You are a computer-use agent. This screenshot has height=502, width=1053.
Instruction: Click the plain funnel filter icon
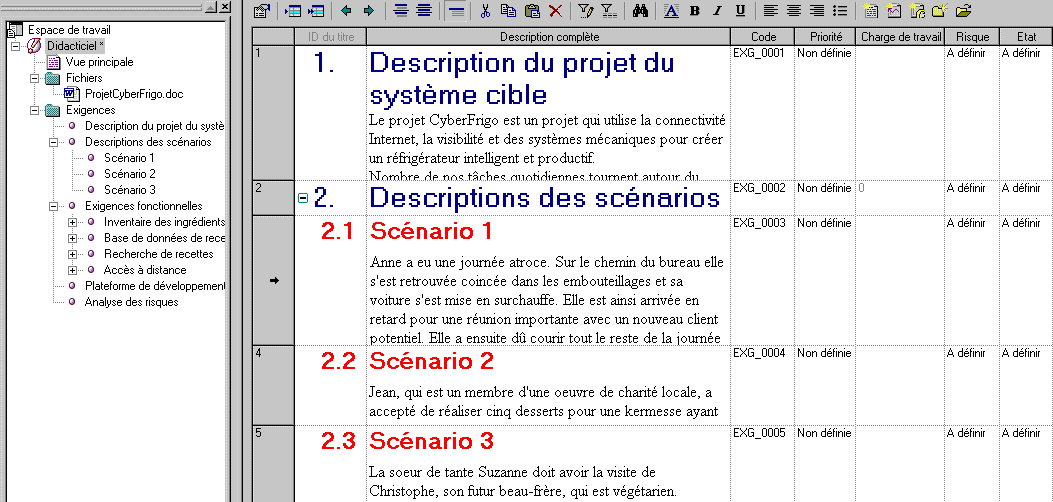coord(608,10)
